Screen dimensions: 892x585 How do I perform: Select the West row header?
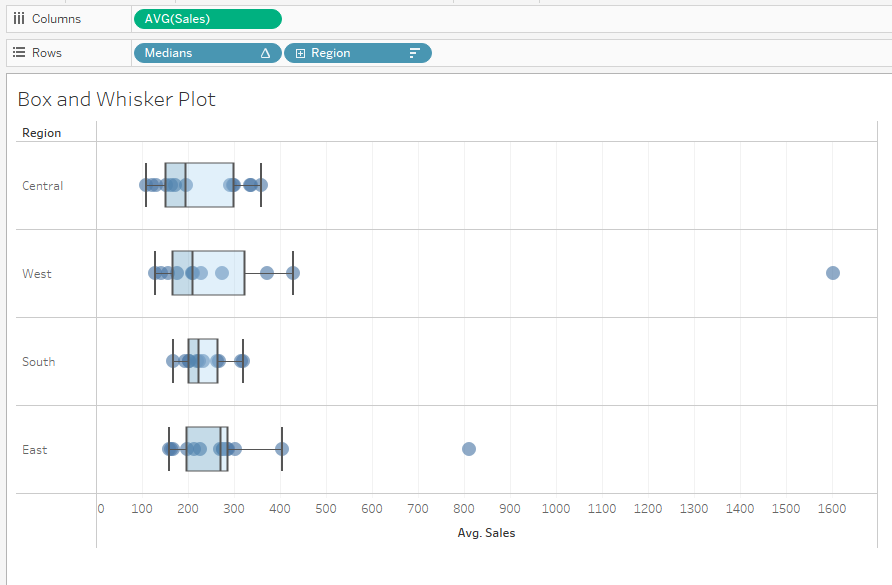(37, 274)
